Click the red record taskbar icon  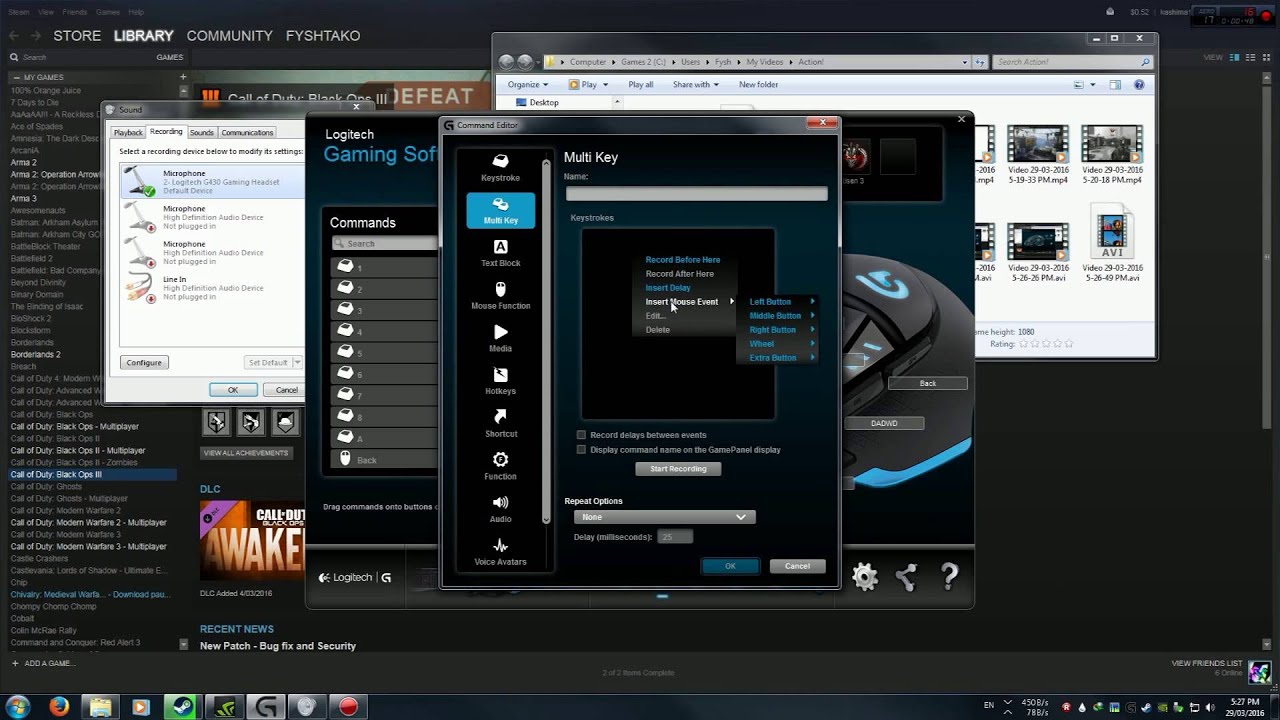(348, 706)
